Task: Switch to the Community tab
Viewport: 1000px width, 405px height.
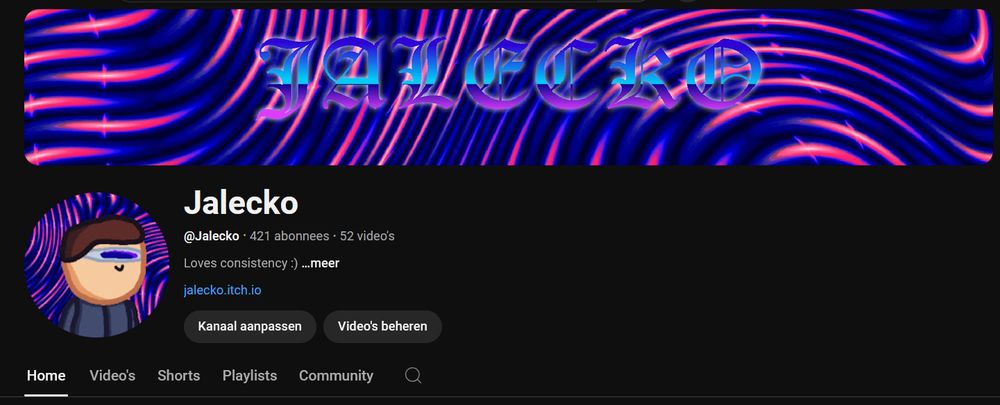Action: click(336, 376)
